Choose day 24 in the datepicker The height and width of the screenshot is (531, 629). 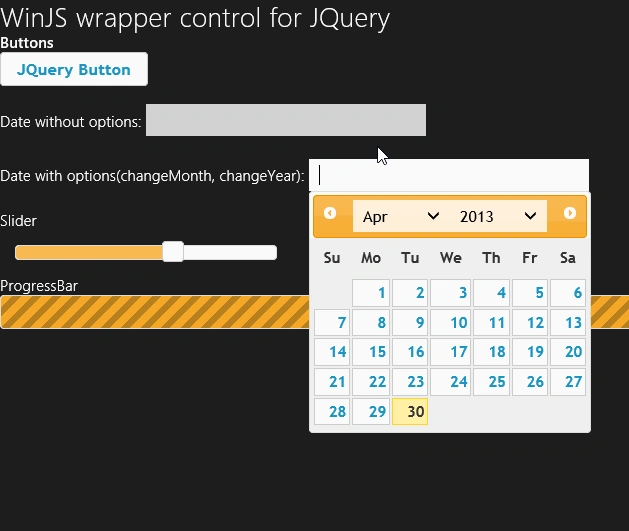(x=450, y=382)
